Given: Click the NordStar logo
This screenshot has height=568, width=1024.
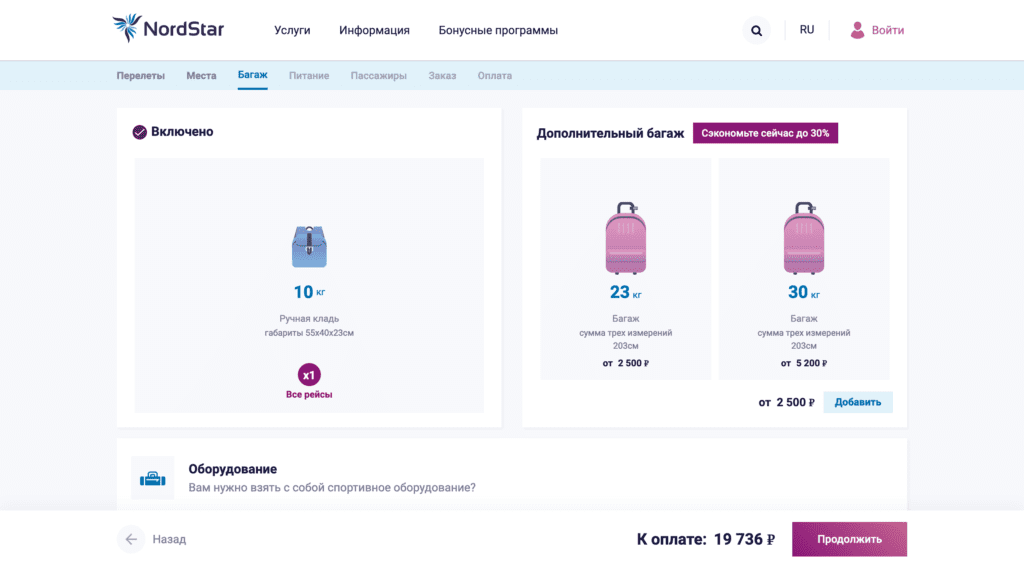Looking at the screenshot, I should (x=168, y=29).
